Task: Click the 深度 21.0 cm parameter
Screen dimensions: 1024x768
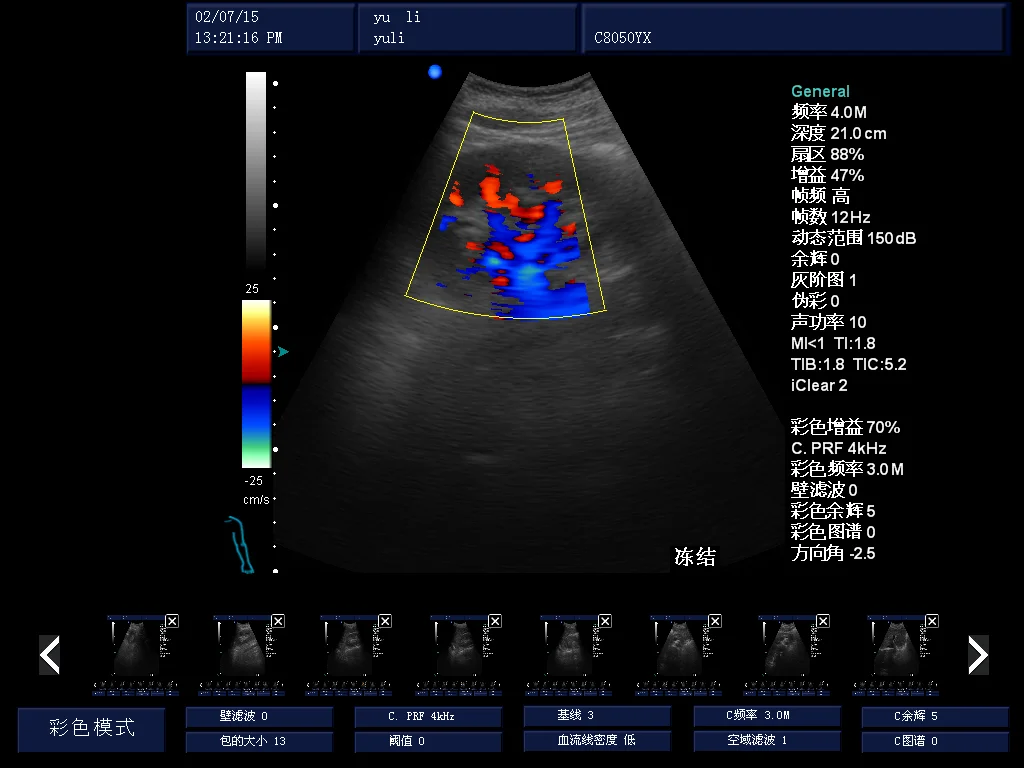Action: (x=839, y=133)
